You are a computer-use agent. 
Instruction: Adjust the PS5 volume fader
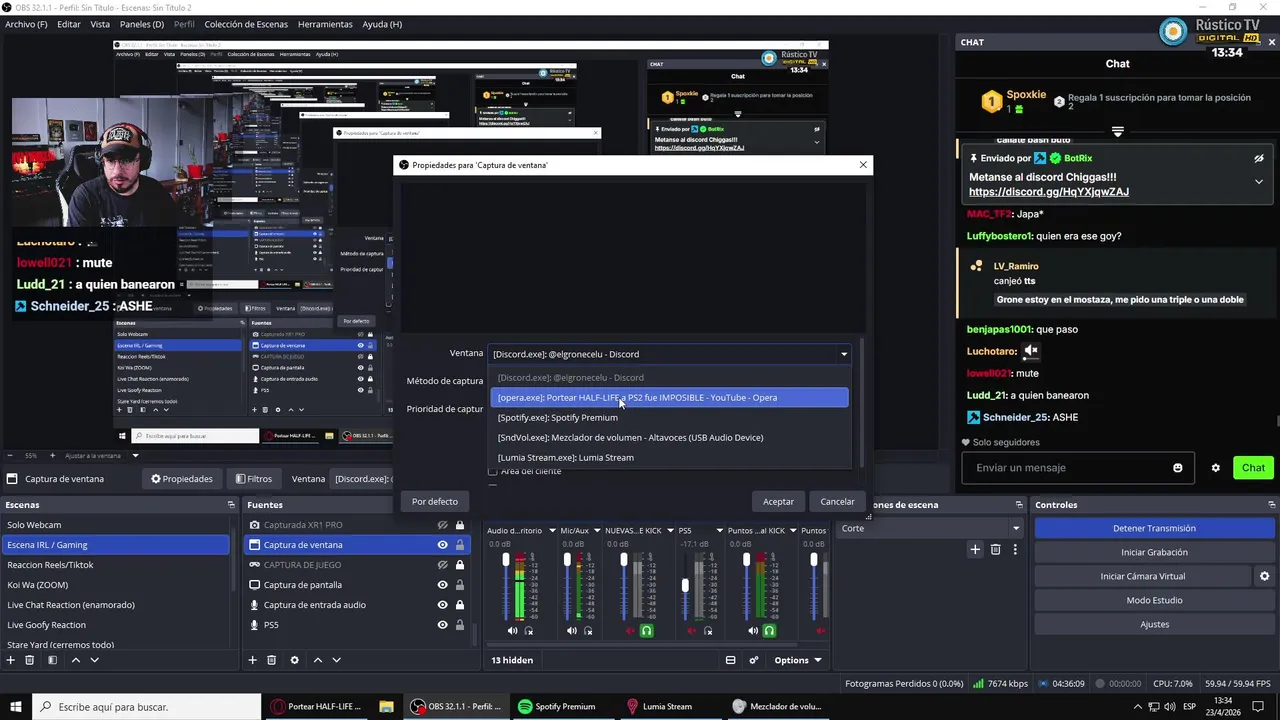coord(685,585)
